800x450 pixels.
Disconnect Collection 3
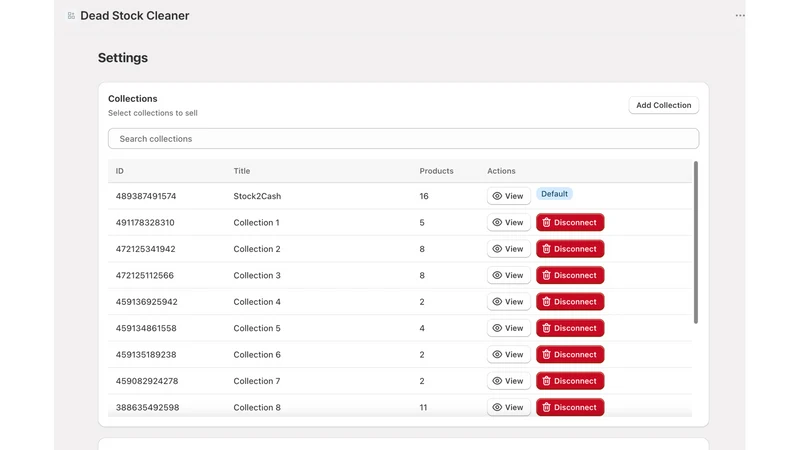tap(570, 276)
